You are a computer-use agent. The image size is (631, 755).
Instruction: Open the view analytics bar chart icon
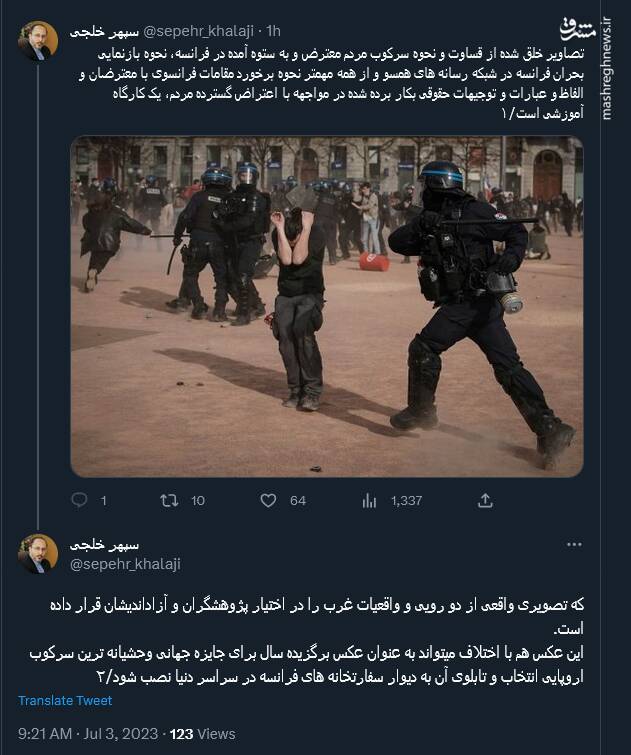tap(369, 501)
